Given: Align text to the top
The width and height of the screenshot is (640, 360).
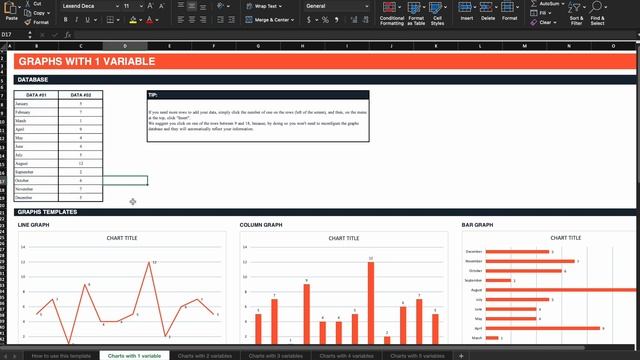Looking at the screenshot, I should [181, 6].
